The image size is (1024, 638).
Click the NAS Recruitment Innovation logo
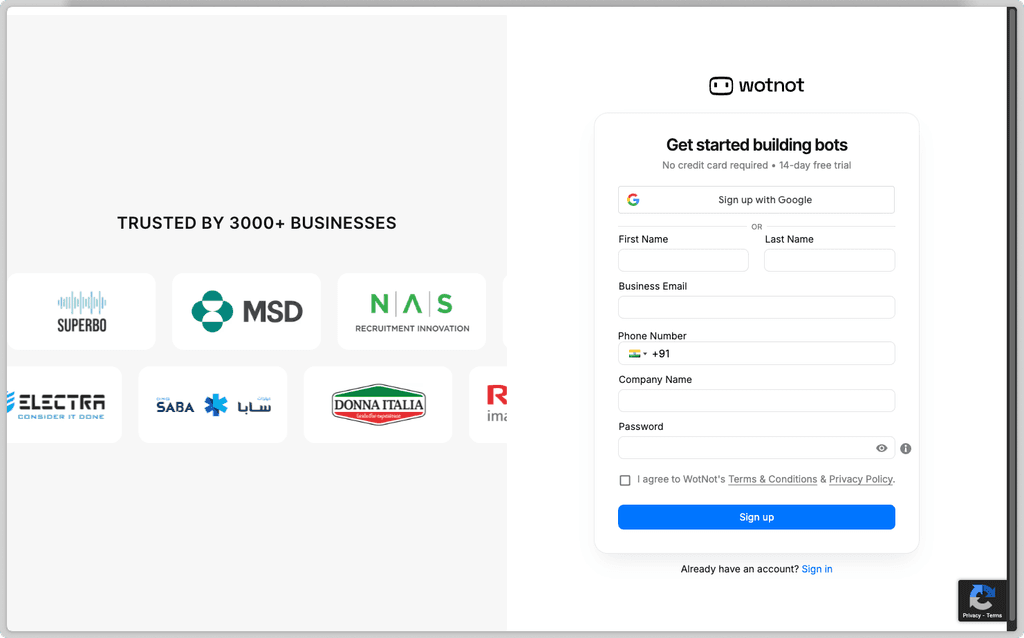[x=411, y=310]
